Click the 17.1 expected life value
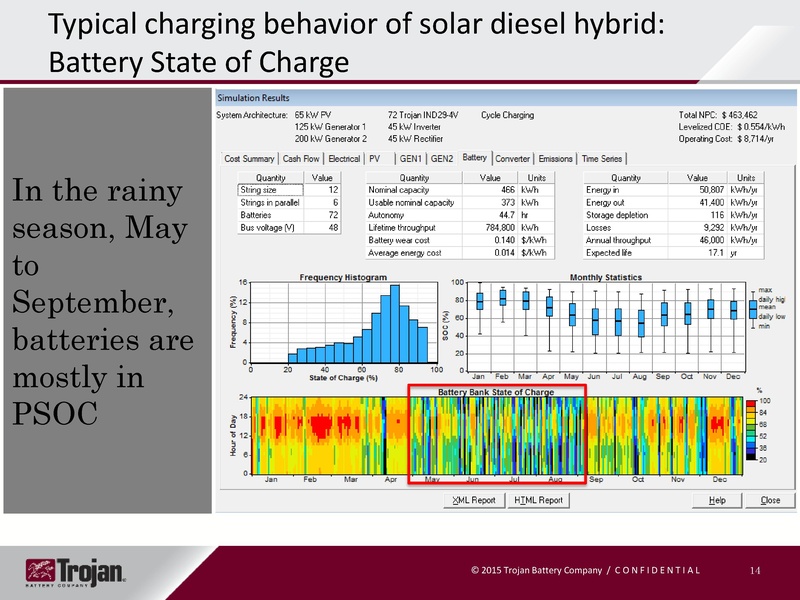Screen dimensions: 800x600 click(716, 253)
